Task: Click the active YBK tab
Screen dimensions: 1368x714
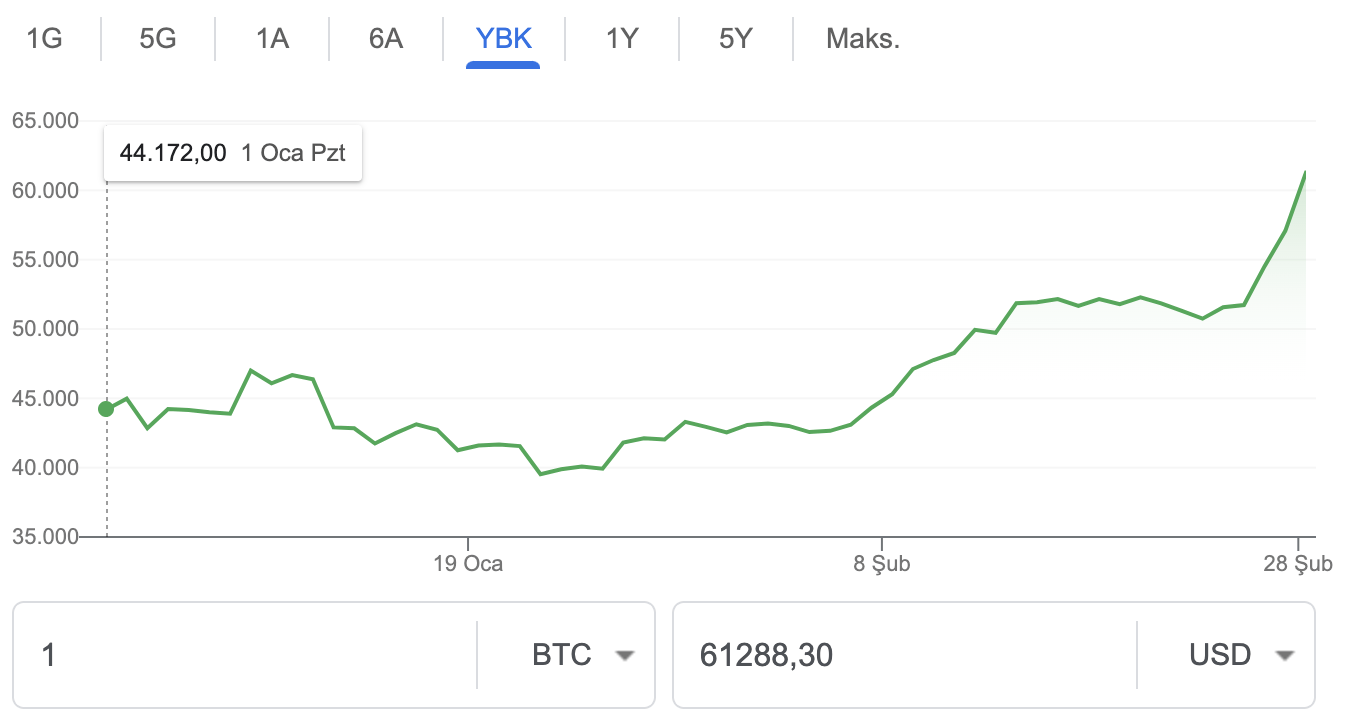Action: (504, 39)
